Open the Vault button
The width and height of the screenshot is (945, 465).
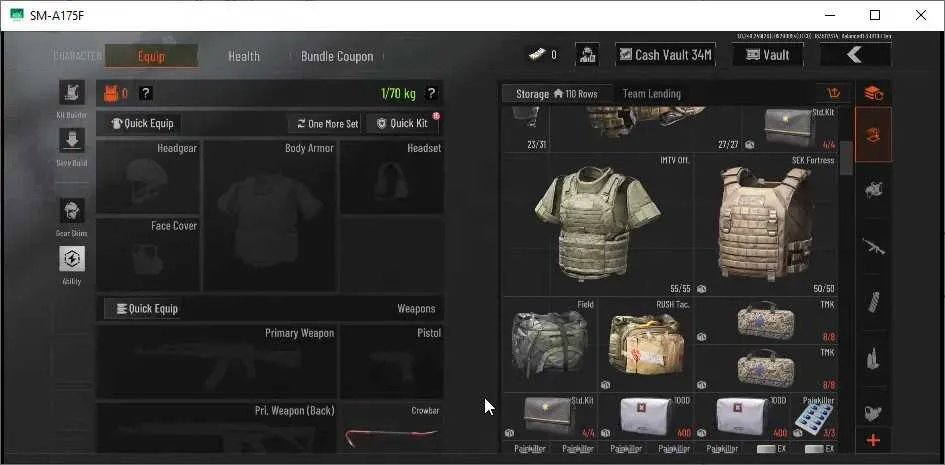click(x=767, y=55)
